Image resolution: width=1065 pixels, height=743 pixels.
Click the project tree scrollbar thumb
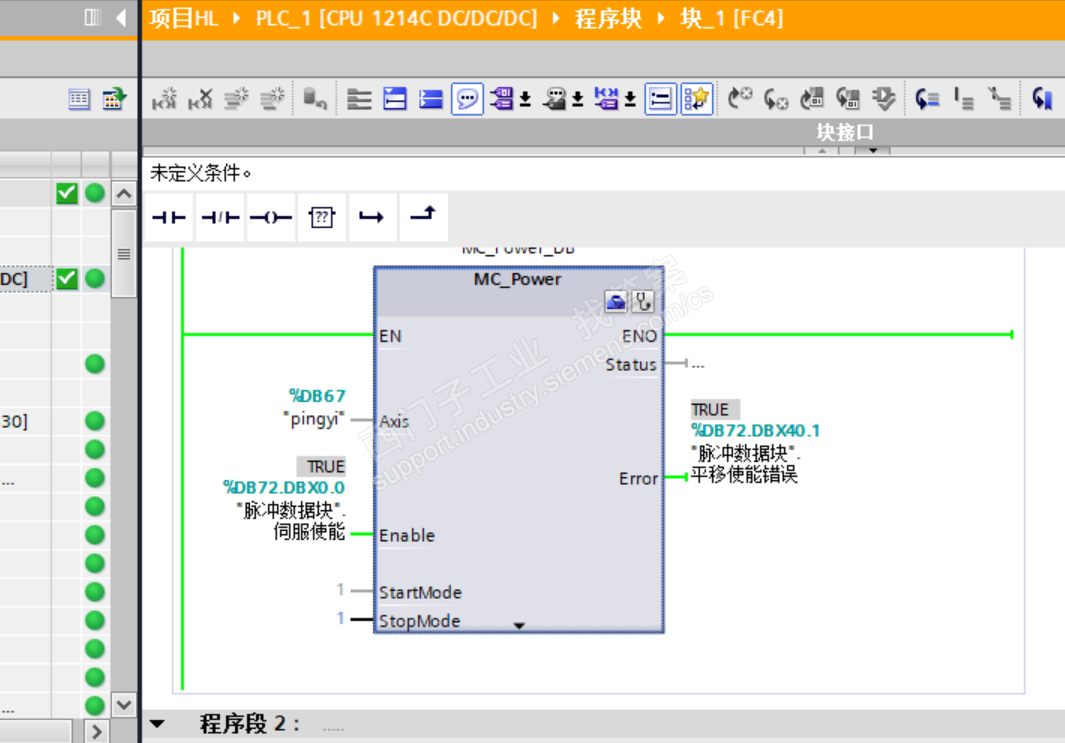coord(124,253)
